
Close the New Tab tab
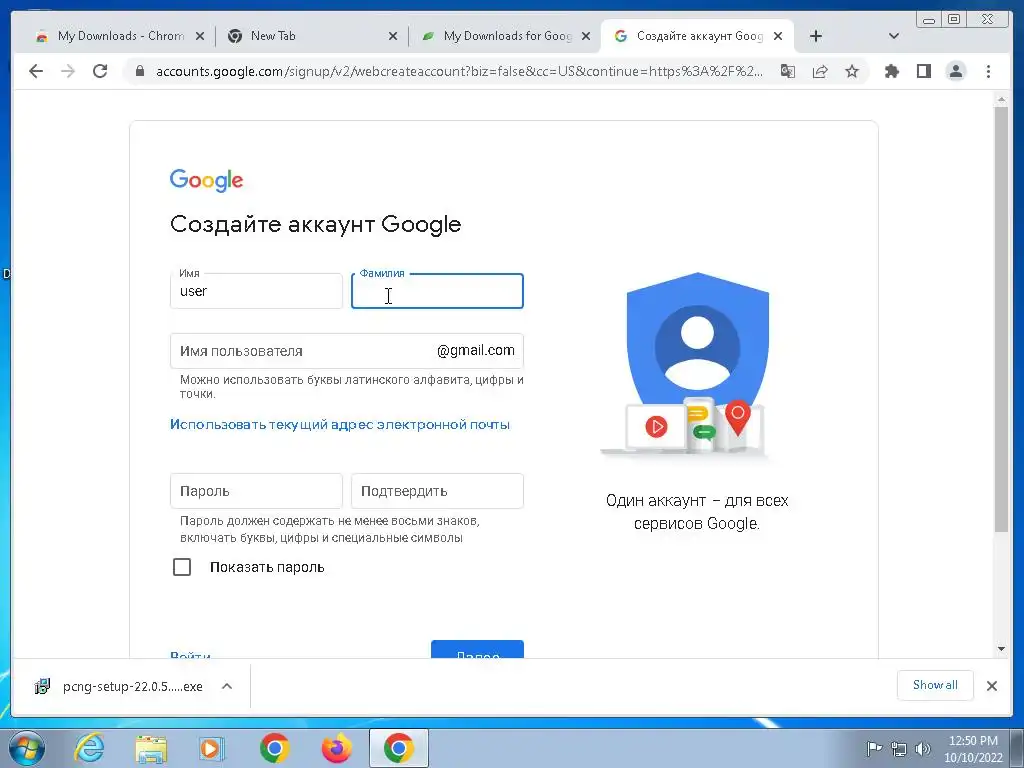click(392, 37)
